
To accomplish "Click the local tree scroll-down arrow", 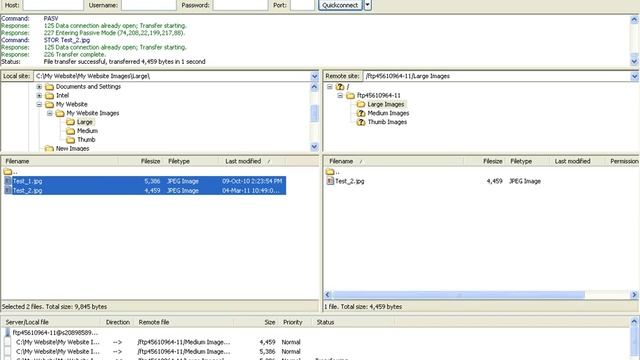I will [314, 147].
